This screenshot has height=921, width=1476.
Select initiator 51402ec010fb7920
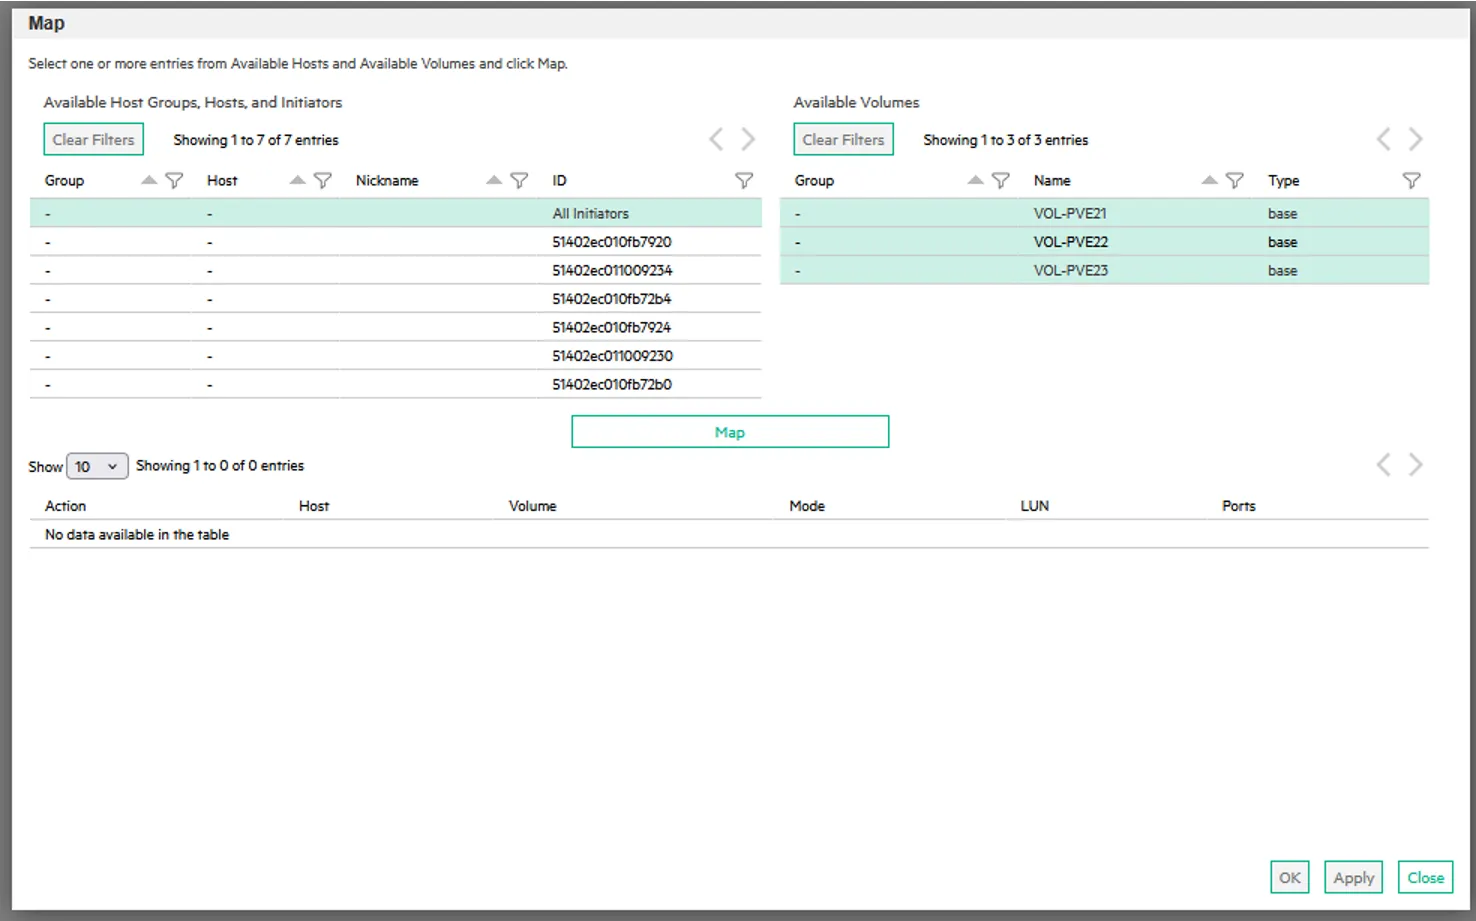(611, 242)
